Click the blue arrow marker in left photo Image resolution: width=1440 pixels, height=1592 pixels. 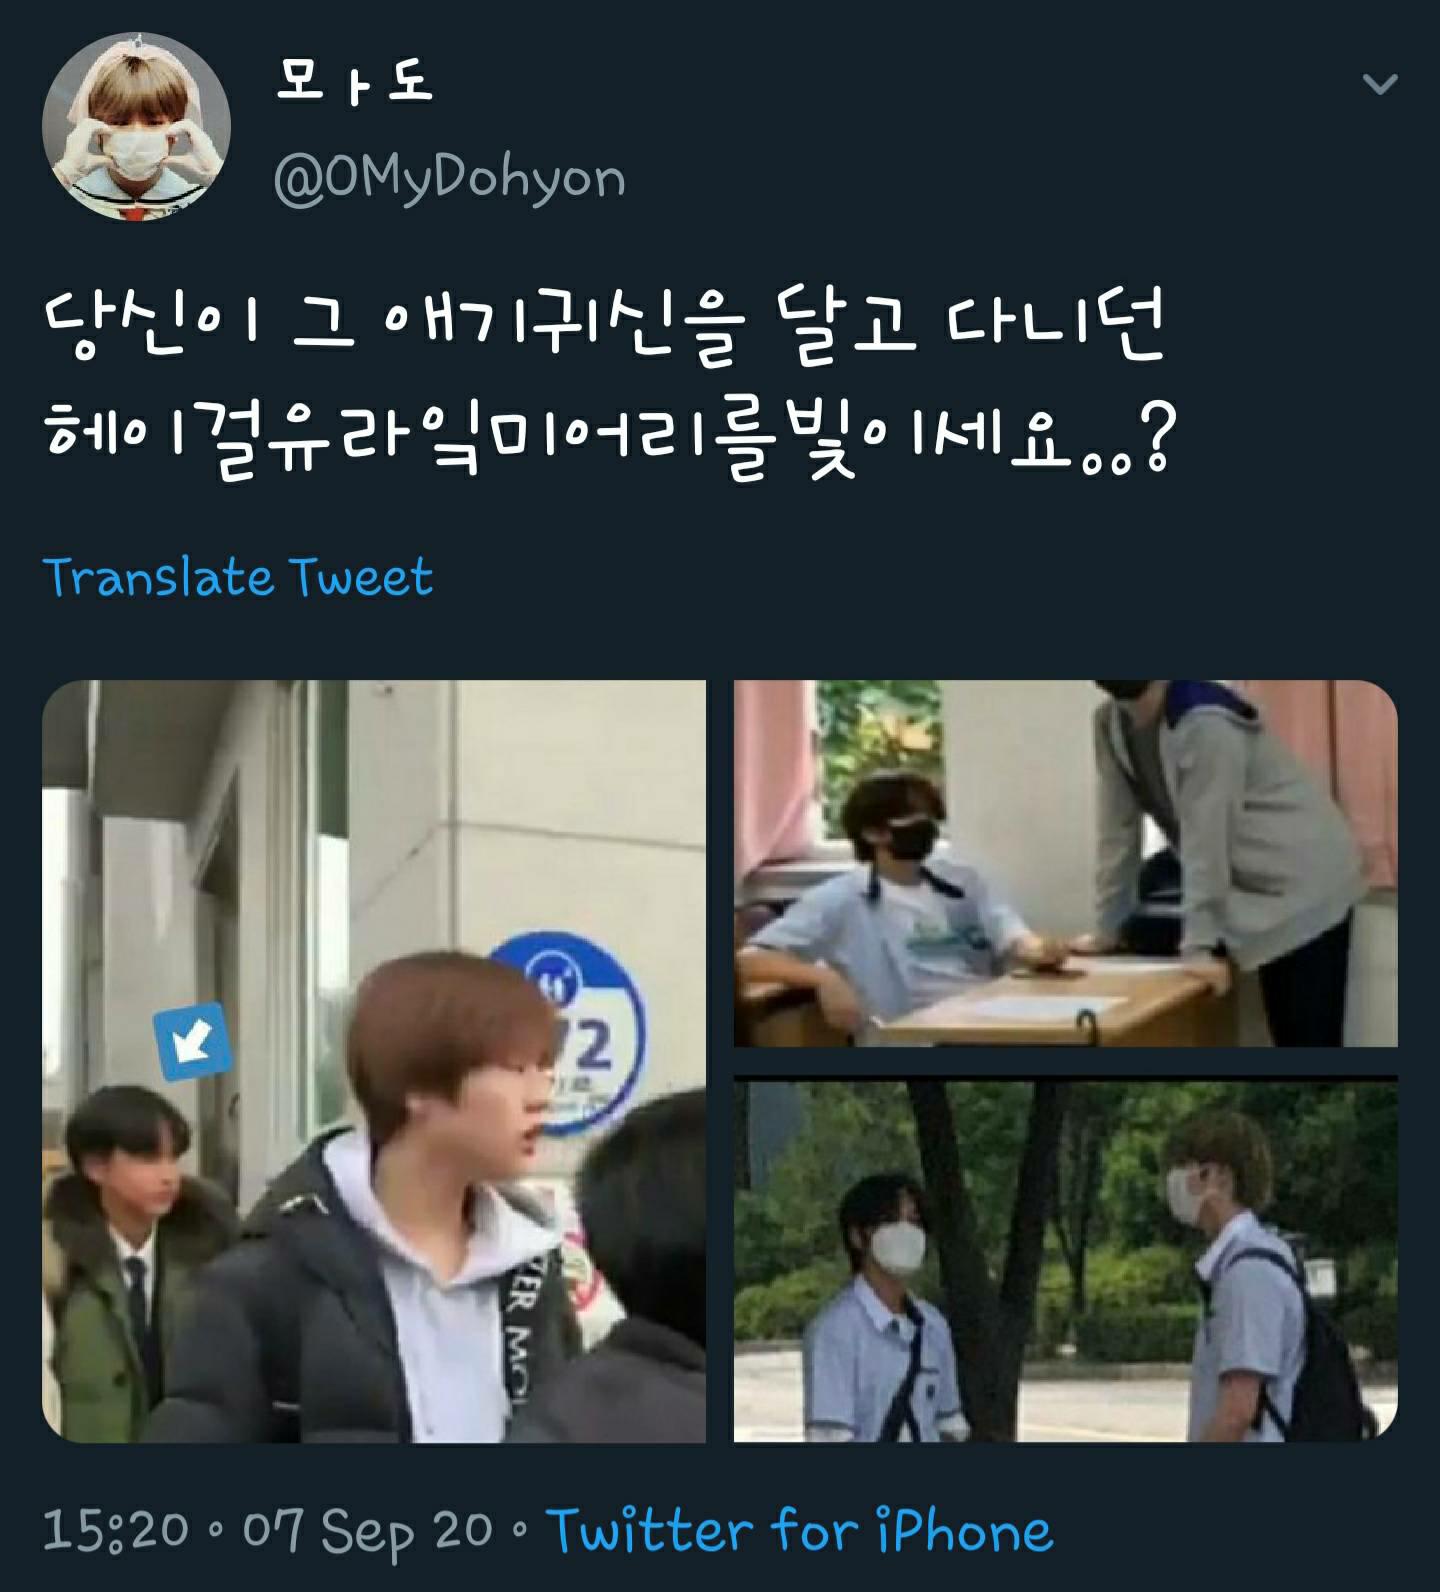pos(191,1044)
